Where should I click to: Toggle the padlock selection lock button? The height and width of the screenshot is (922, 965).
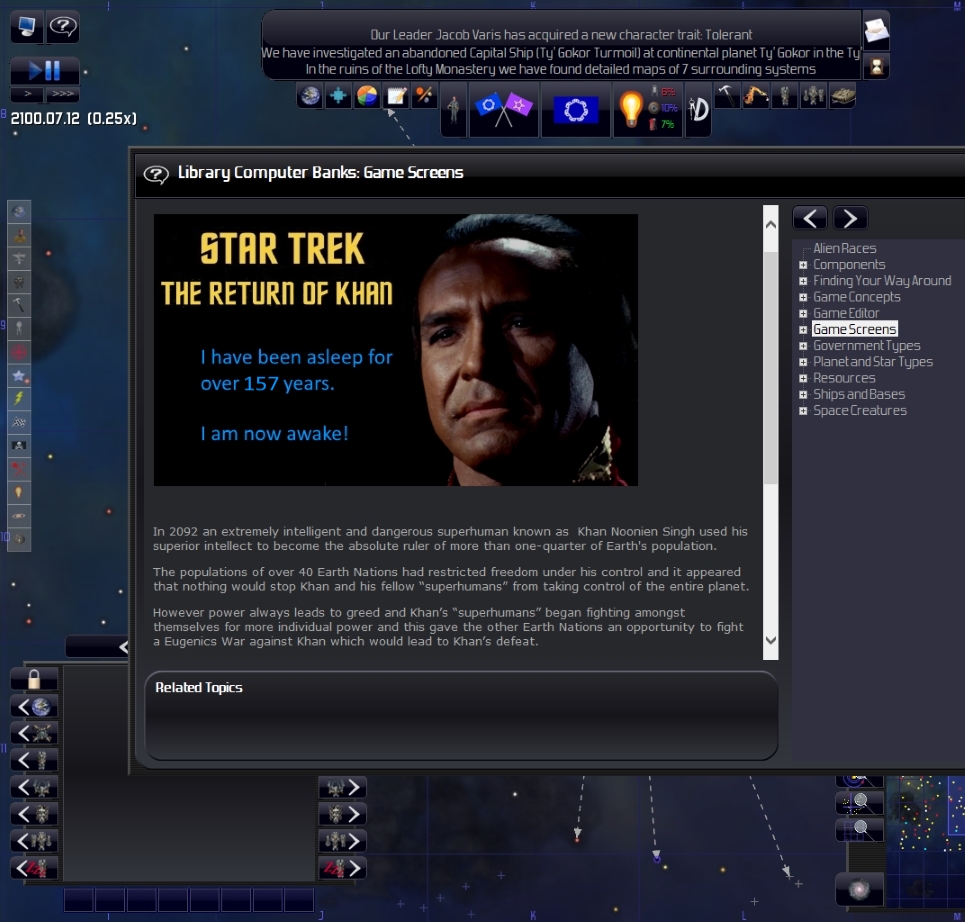point(34,679)
